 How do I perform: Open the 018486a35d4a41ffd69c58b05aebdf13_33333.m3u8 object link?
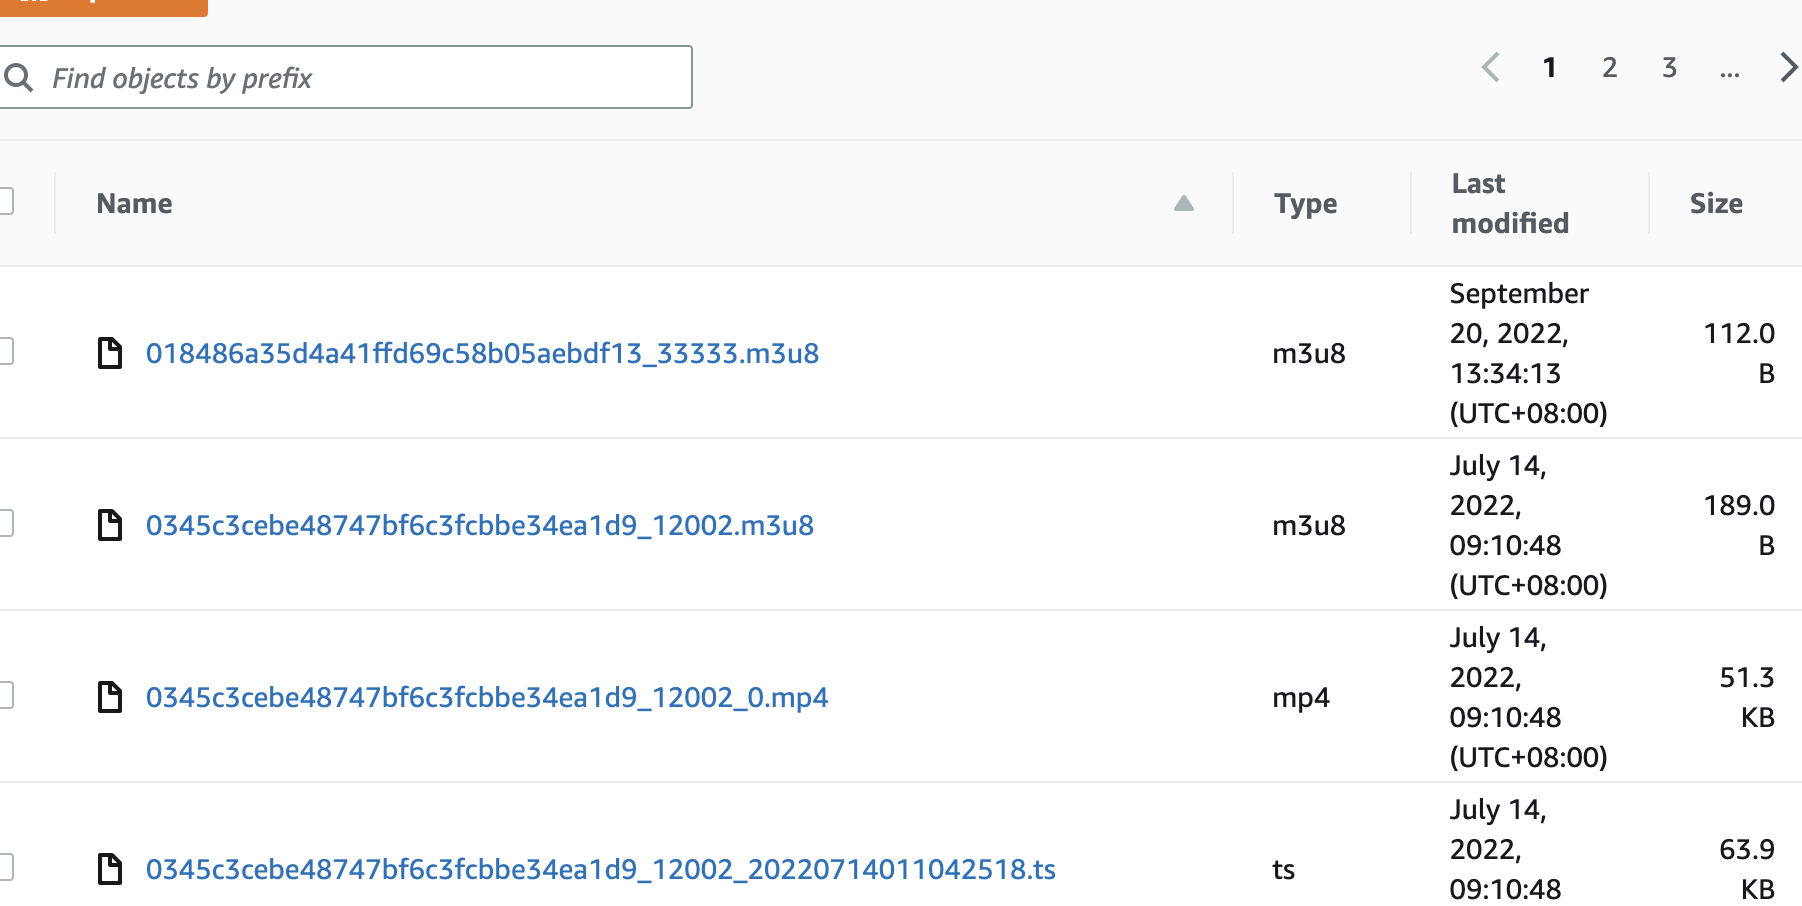tap(482, 354)
